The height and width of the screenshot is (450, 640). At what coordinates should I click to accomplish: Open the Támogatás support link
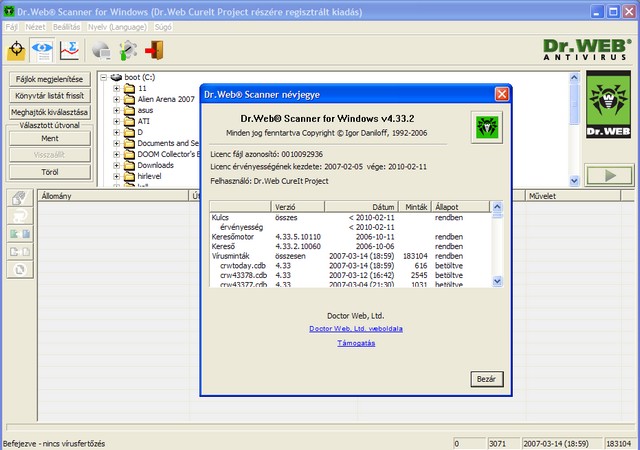pyautogui.click(x=356, y=343)
